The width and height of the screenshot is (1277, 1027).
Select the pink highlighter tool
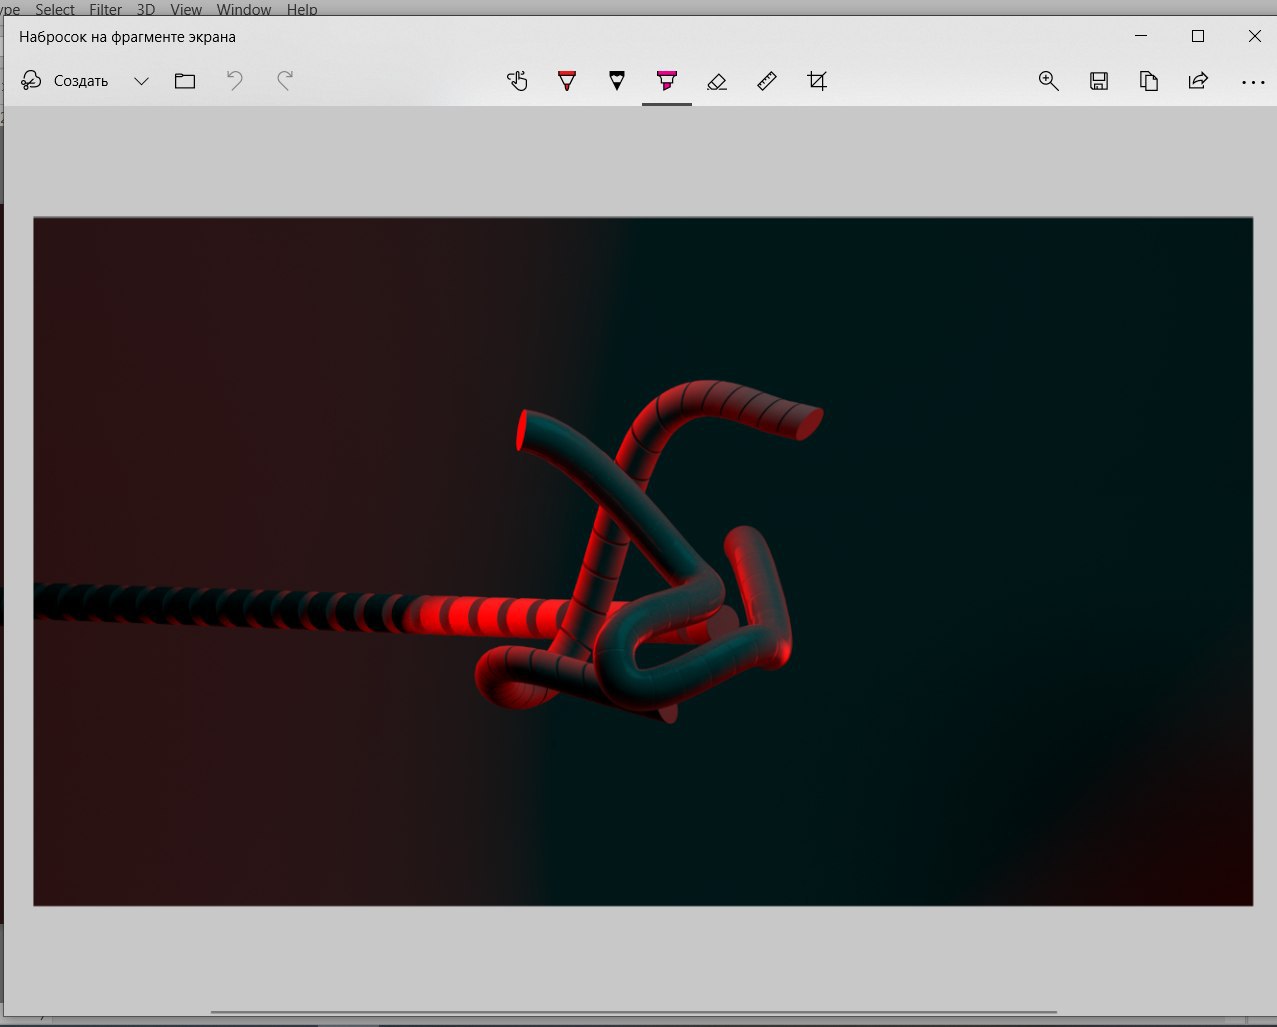click(x=667, y=81)
